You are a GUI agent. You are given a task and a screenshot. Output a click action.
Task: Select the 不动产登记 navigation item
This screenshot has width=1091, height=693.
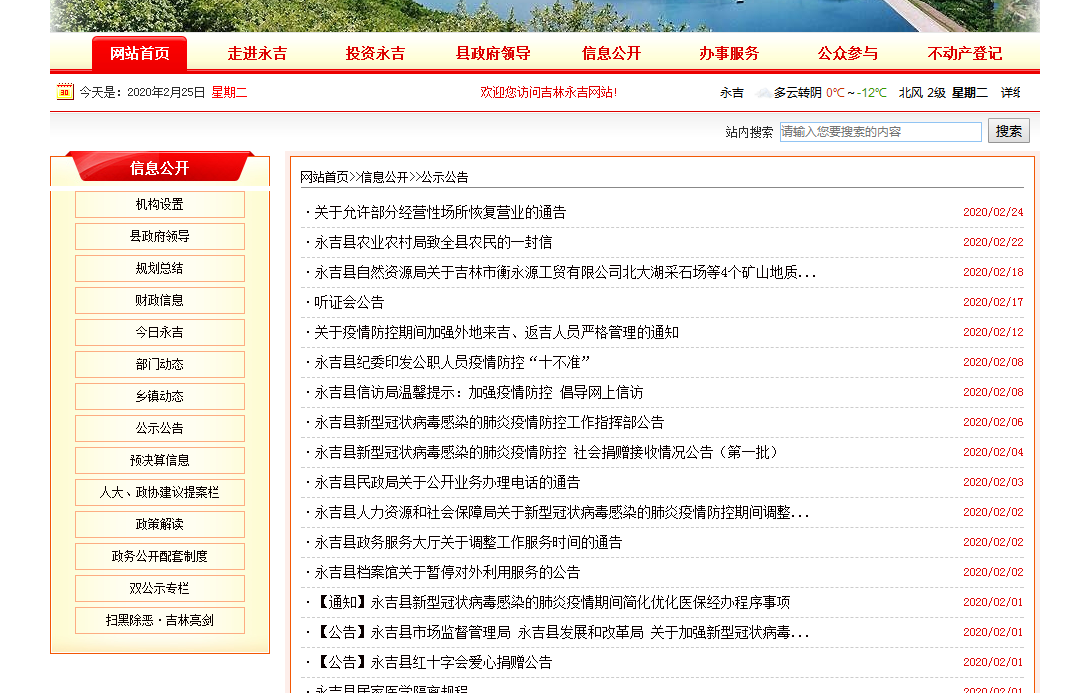pyautogui.click(x=964, y=54)
